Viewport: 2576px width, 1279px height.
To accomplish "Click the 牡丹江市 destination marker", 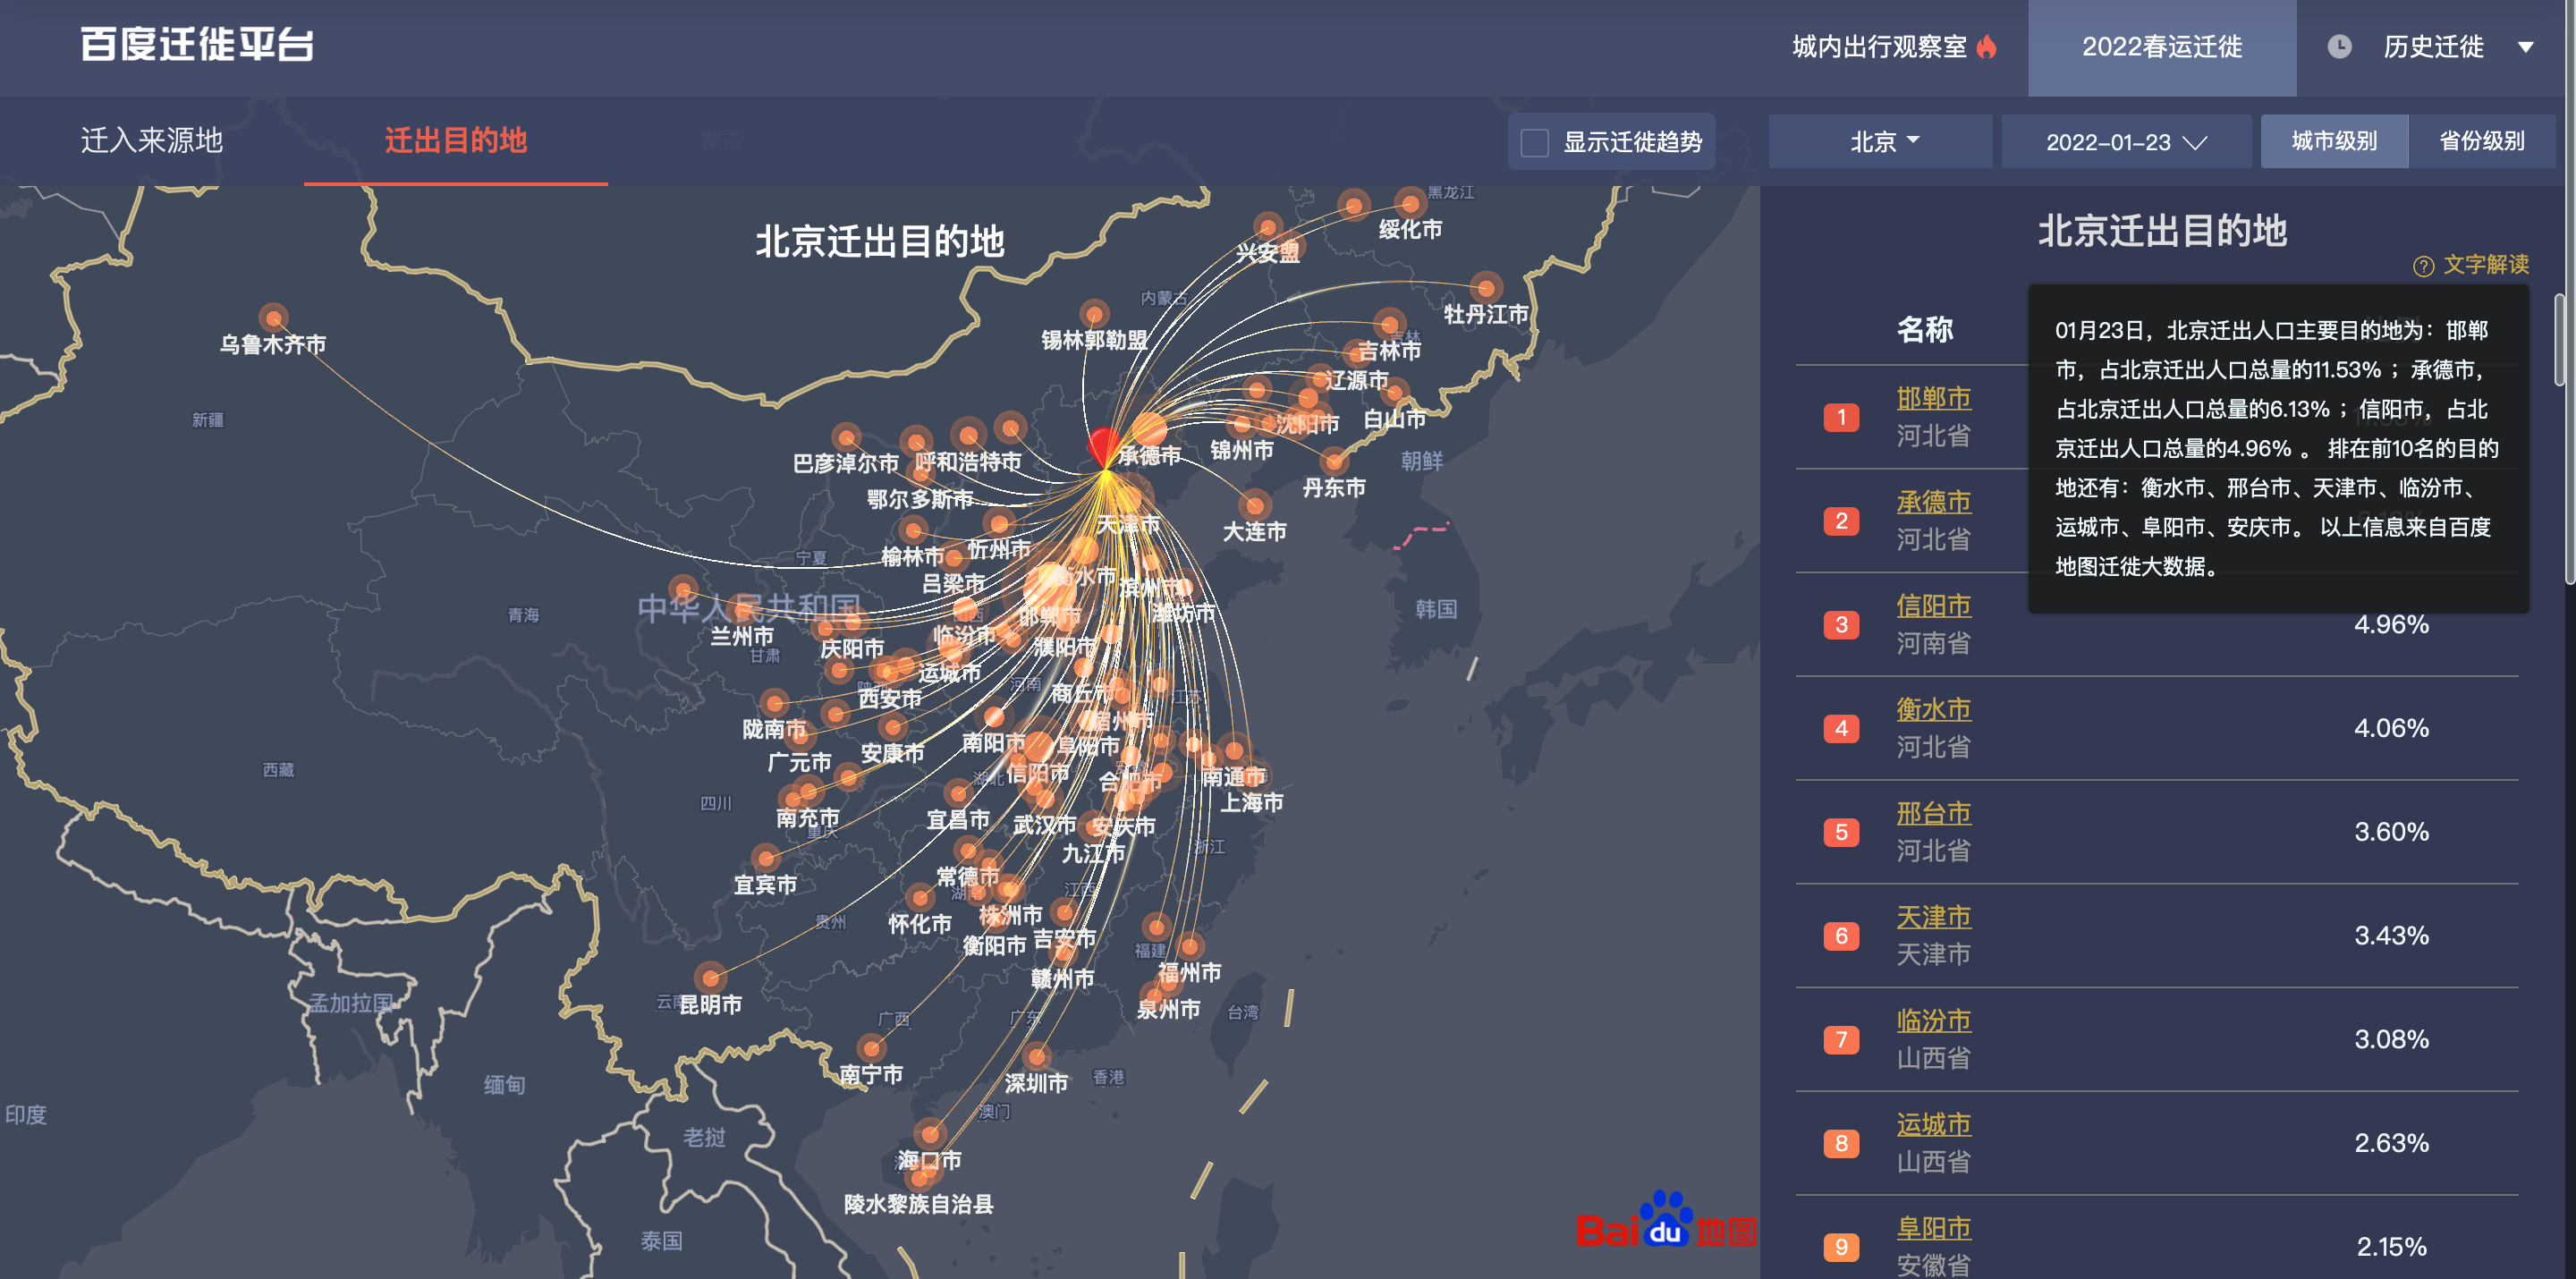I will coord(1486,288).
